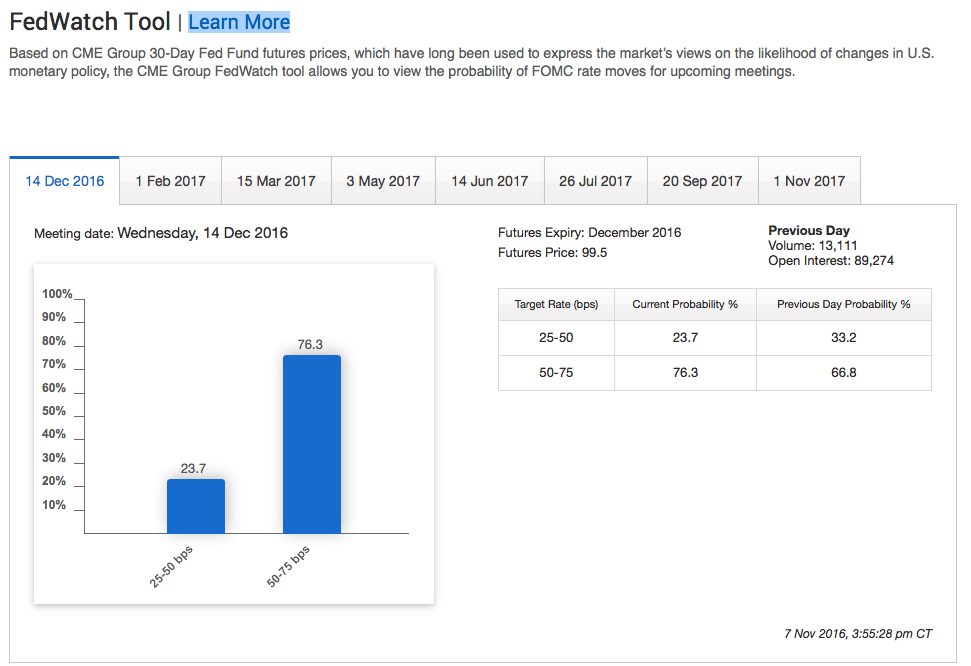This screenshot has height=666, width=971.
Task: Click the 1 Nov 2017 tab
Action: pos(809,181)
